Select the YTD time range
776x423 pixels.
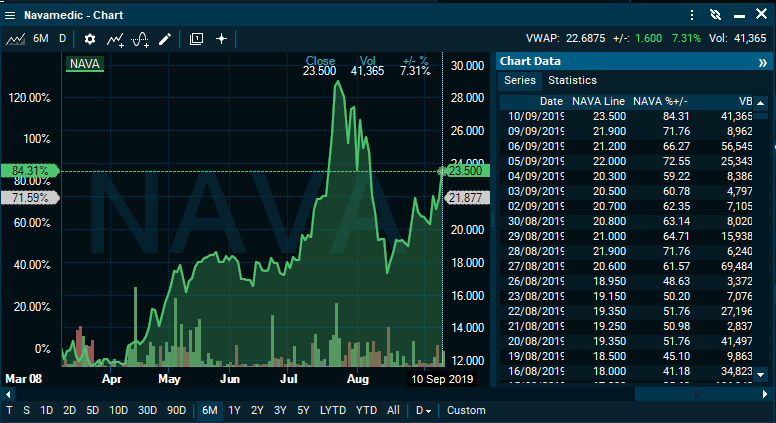[x=367, y=410]
